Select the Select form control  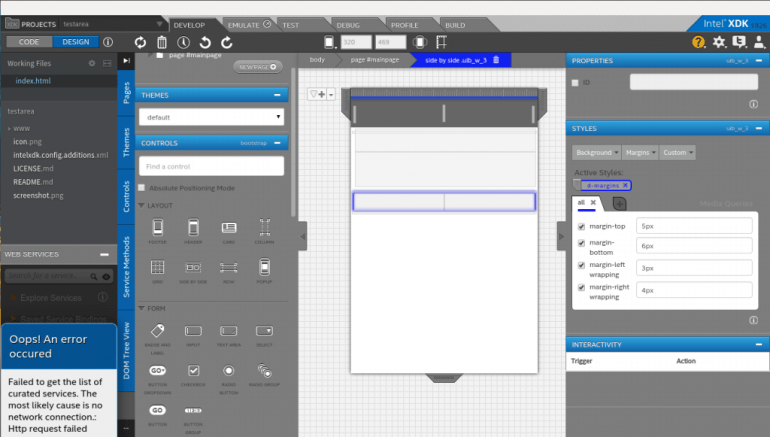click(x=264, y=335)
